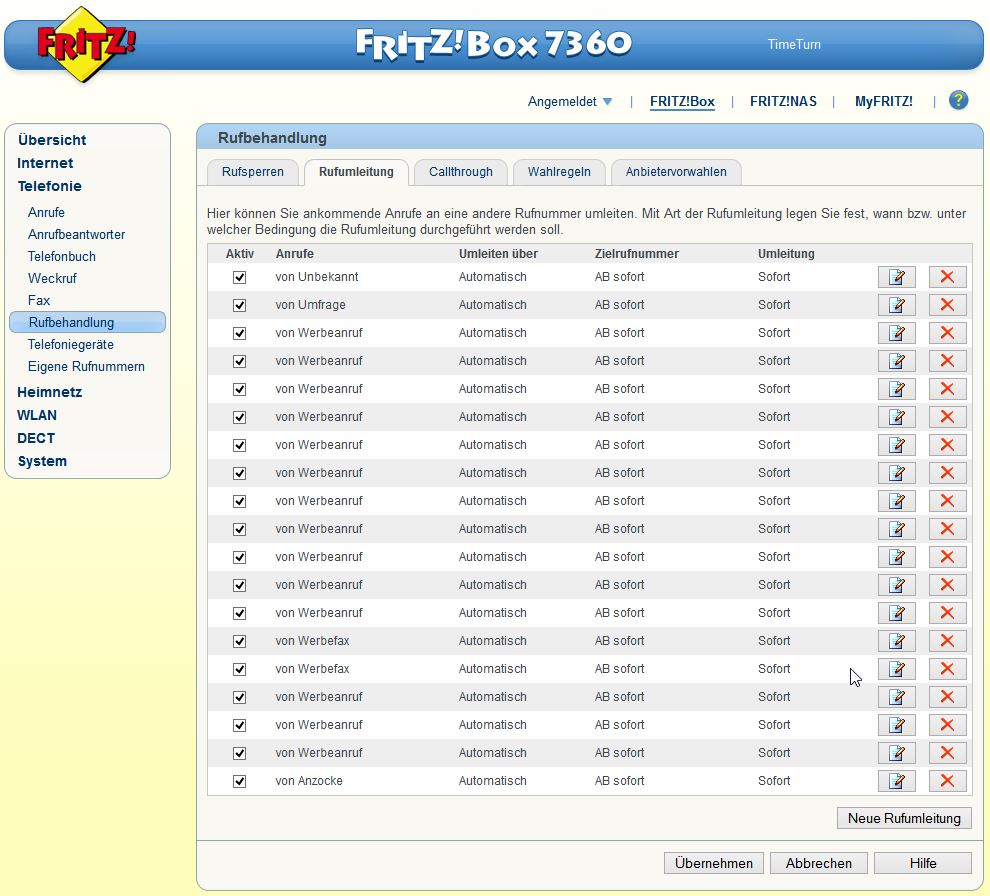Screen dimensions: 990x896
Task: Edit the von Umfrage call diversion
Action: pyautogui.click(x=897, y=305)
